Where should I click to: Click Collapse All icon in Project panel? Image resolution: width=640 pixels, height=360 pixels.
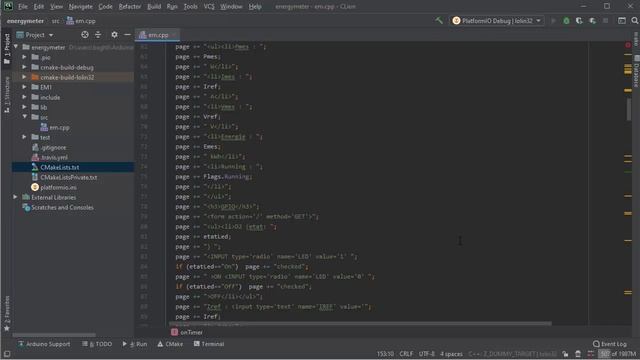(x=98, y=35)
